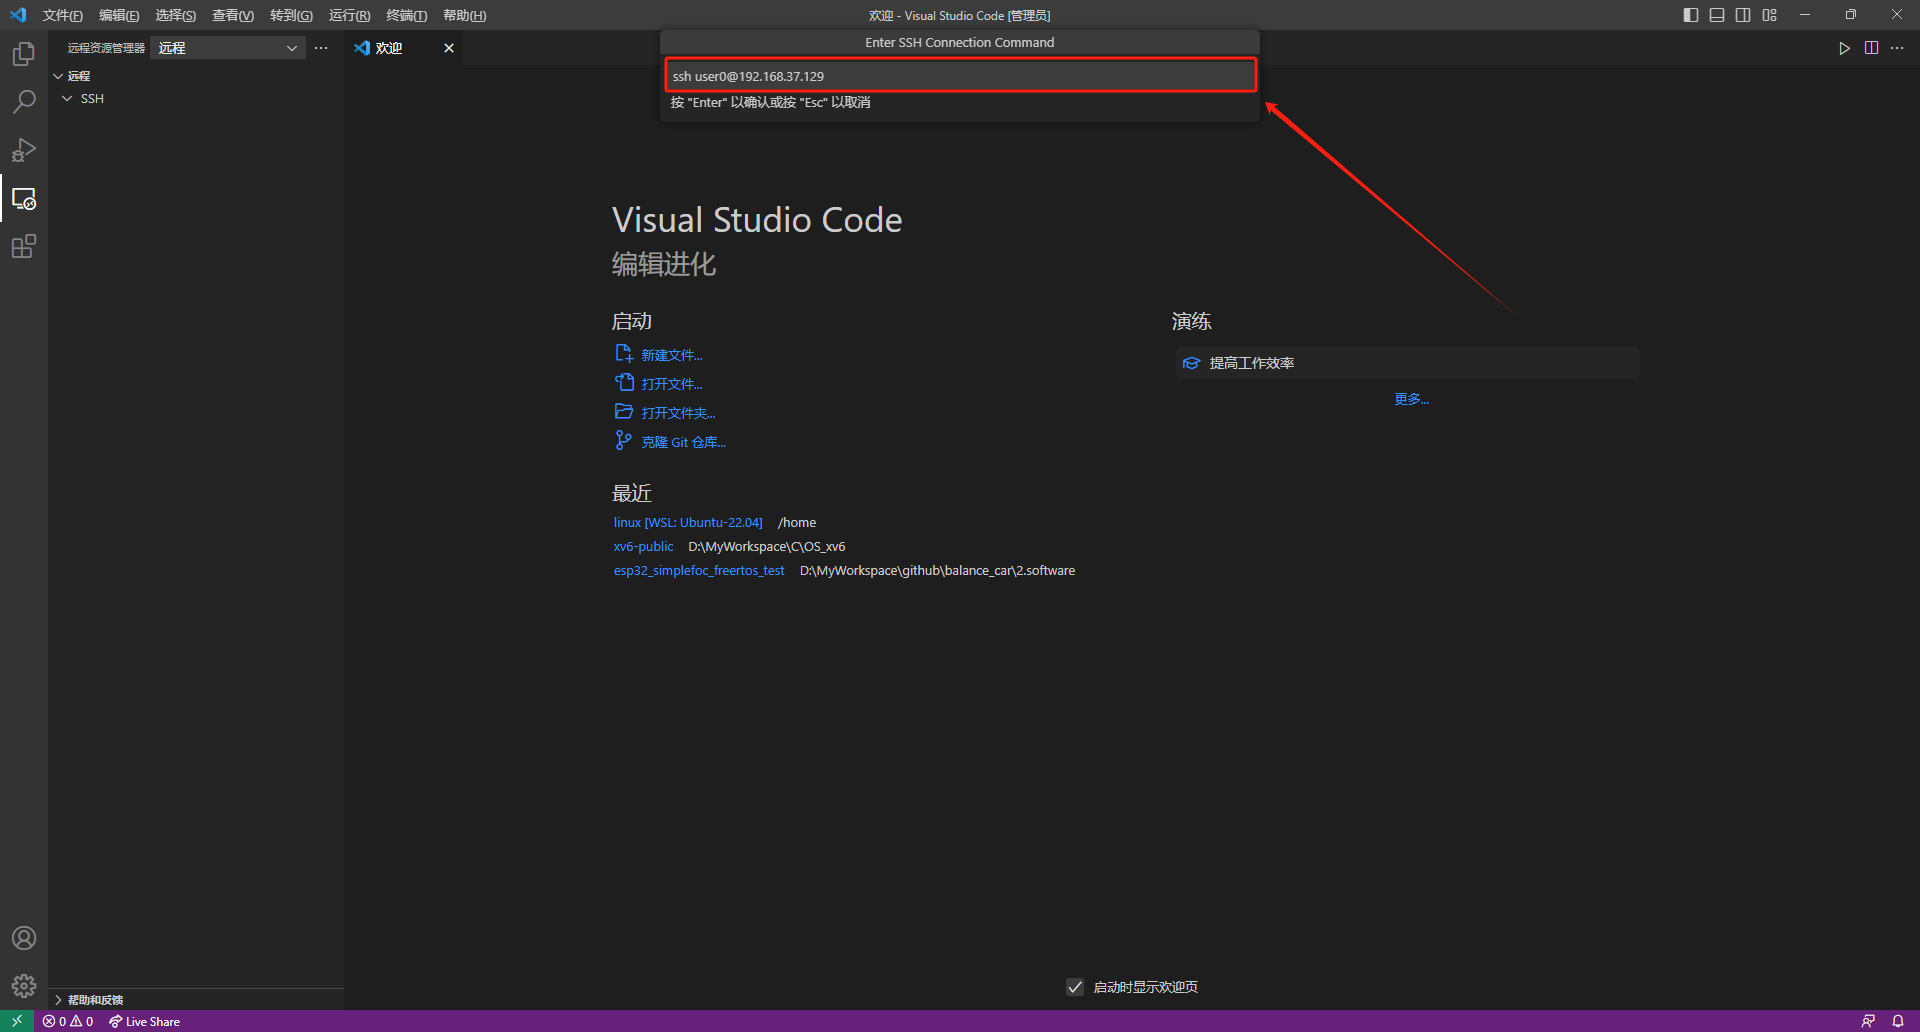This screenshot has width=1920, height=1032.
Task: Minimize the VS Code window
Action: [1805, 15]
